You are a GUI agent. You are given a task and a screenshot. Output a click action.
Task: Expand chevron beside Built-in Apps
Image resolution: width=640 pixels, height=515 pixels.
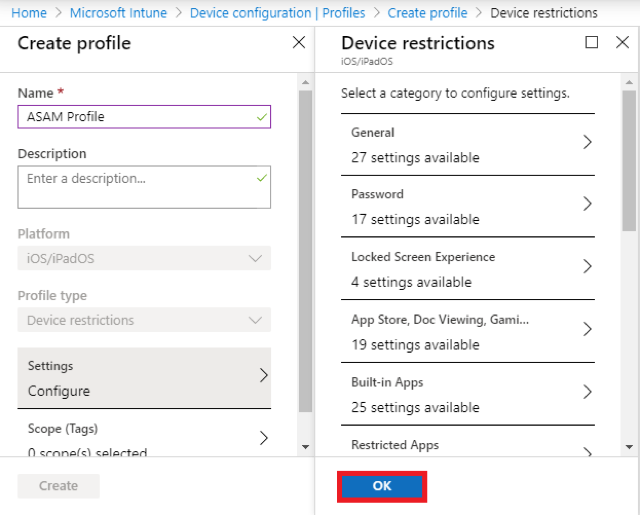tap(587, 392)
